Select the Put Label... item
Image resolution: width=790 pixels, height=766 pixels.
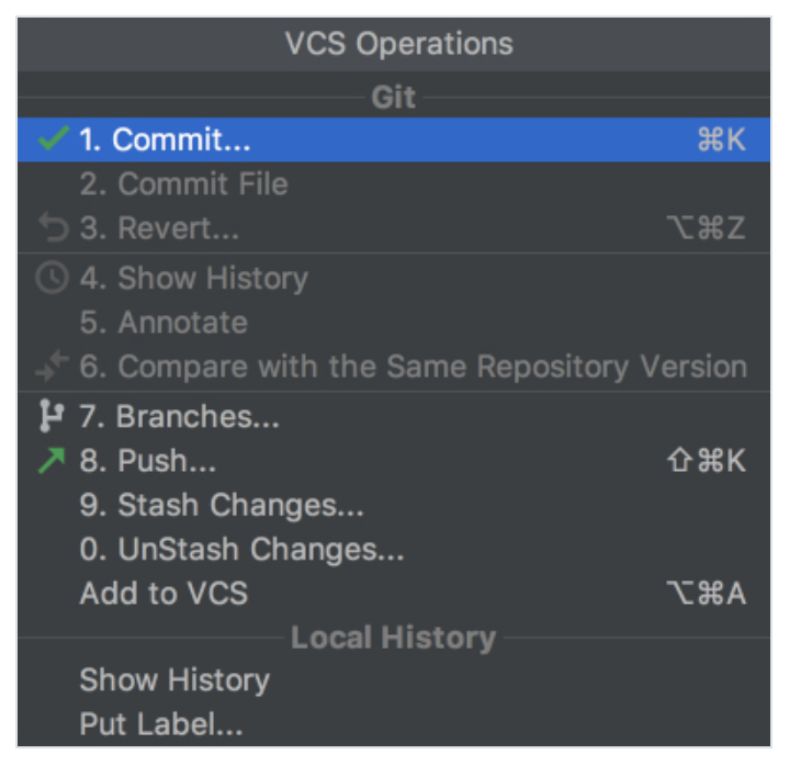[x=161, y=724]
